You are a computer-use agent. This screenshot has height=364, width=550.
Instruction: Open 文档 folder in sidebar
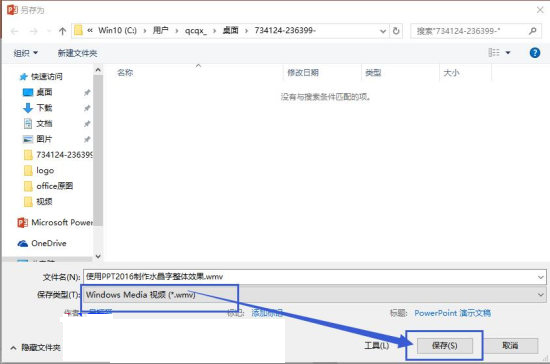44,123
